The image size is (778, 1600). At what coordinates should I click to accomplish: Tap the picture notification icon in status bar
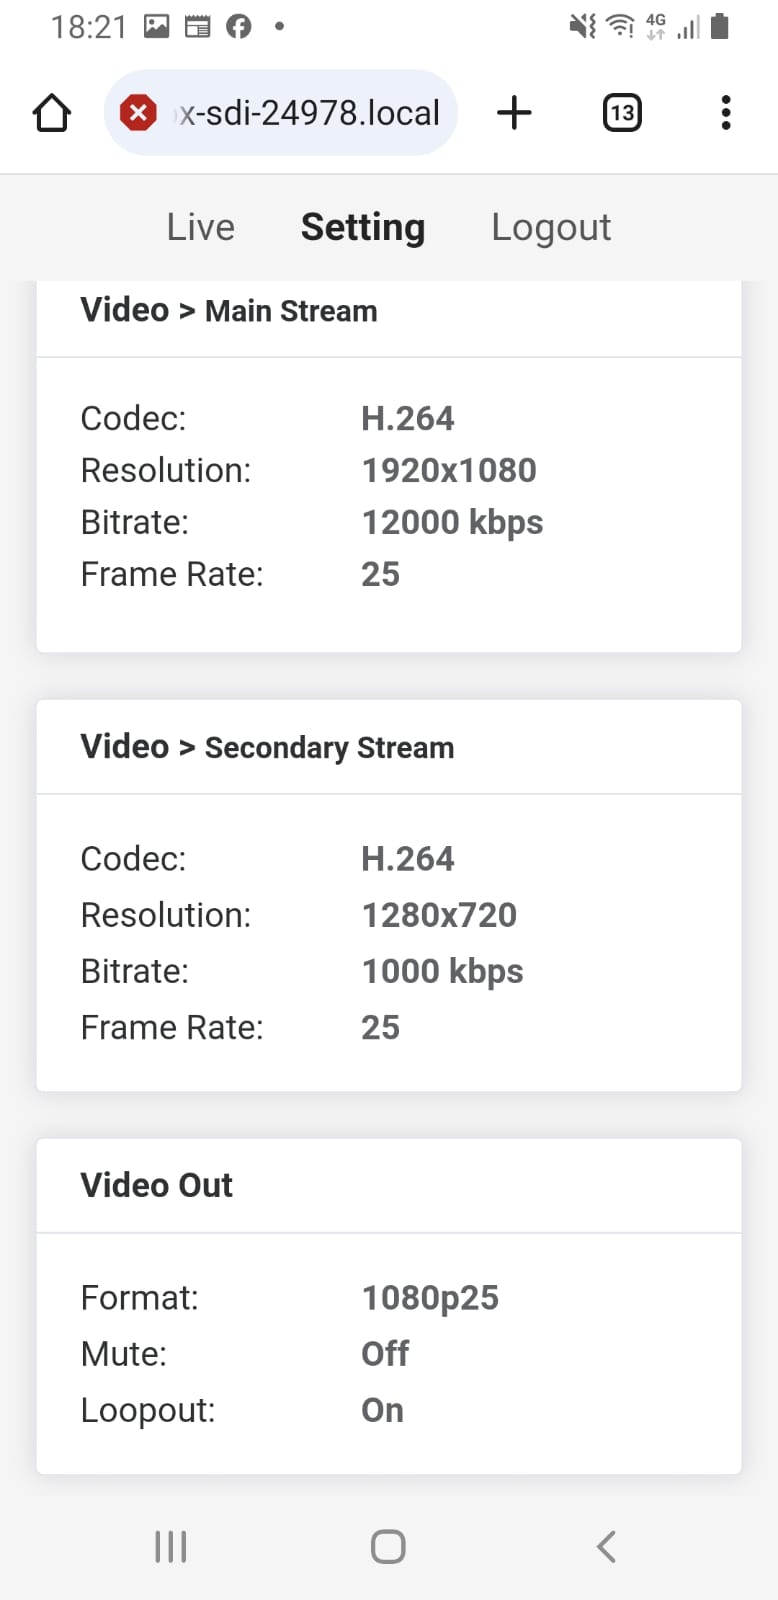(x=157, y=27)
